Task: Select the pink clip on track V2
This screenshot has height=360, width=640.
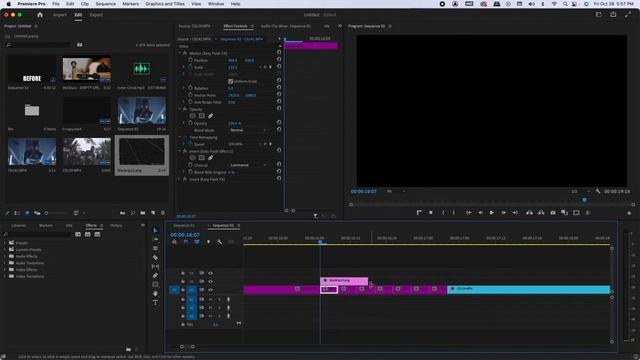Action: pyautogui.click(x=344, y=281)
